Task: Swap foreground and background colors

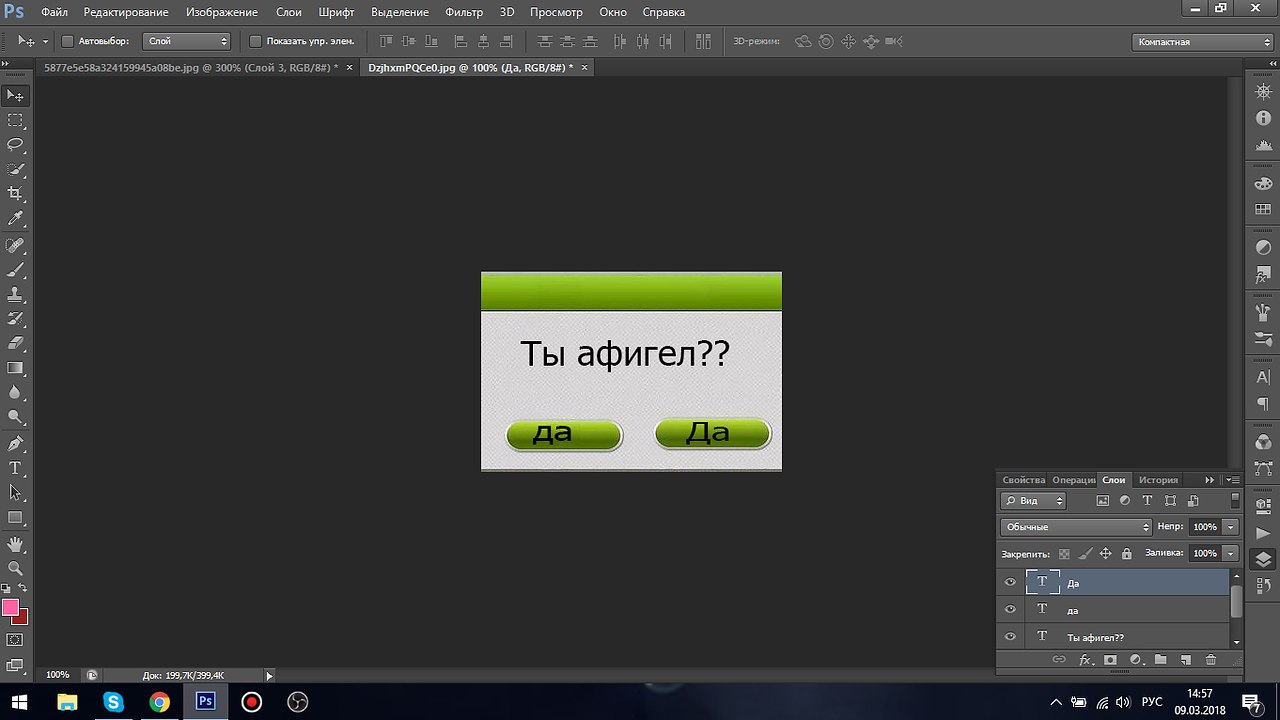Action: [23, 588]
